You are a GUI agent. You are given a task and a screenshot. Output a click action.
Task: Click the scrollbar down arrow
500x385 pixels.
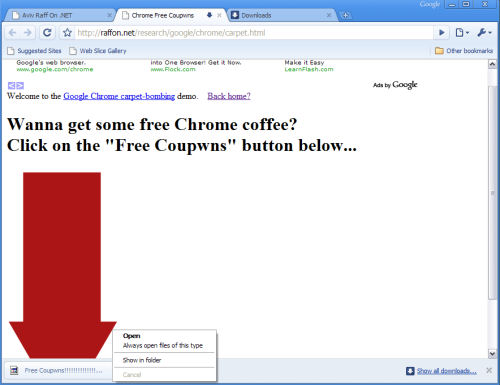[492, 354]
